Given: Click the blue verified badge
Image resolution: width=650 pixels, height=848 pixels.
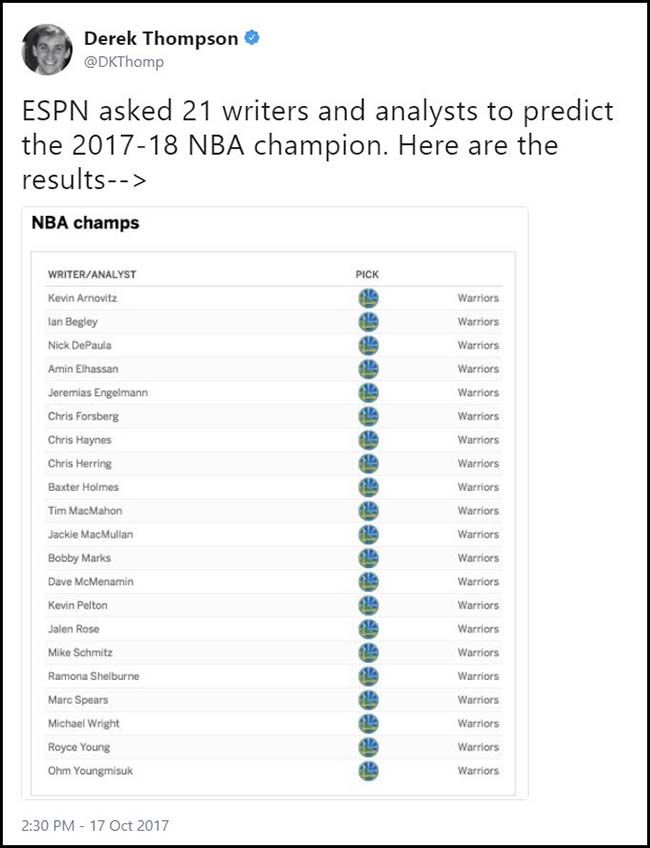Looking at the screenshot, I should point(255,39).
